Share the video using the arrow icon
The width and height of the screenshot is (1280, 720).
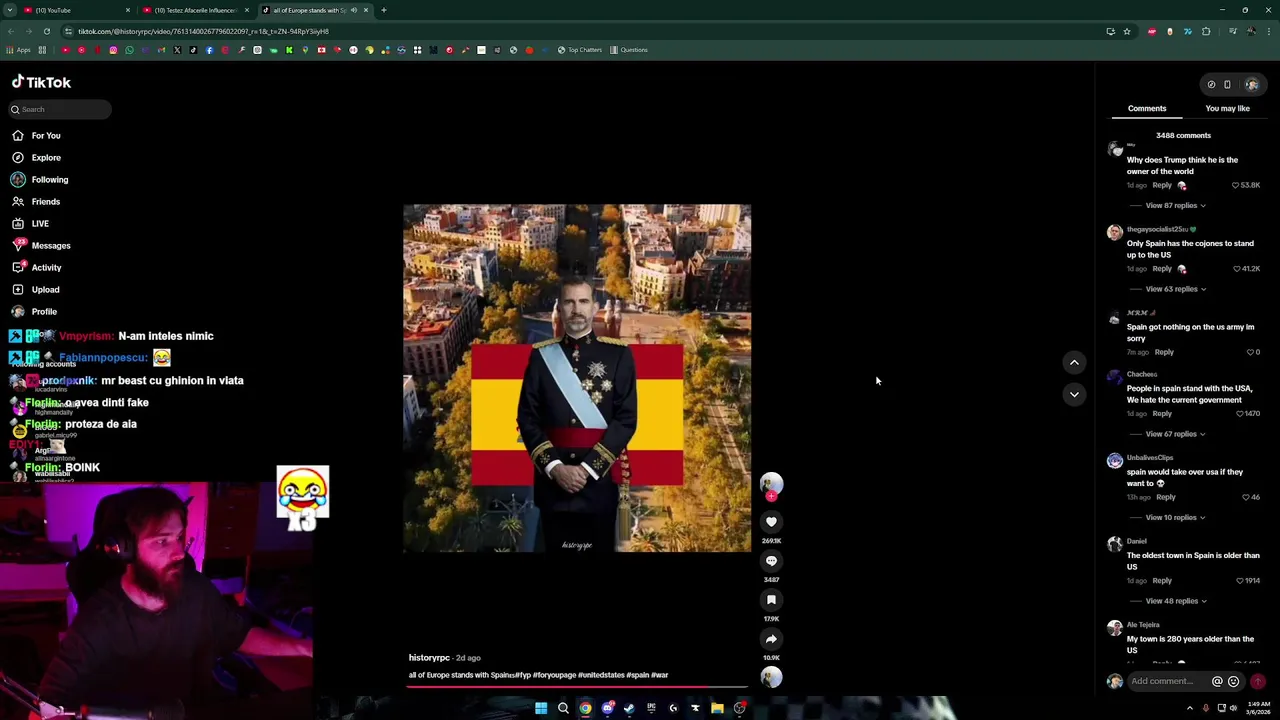coord(771,639)
